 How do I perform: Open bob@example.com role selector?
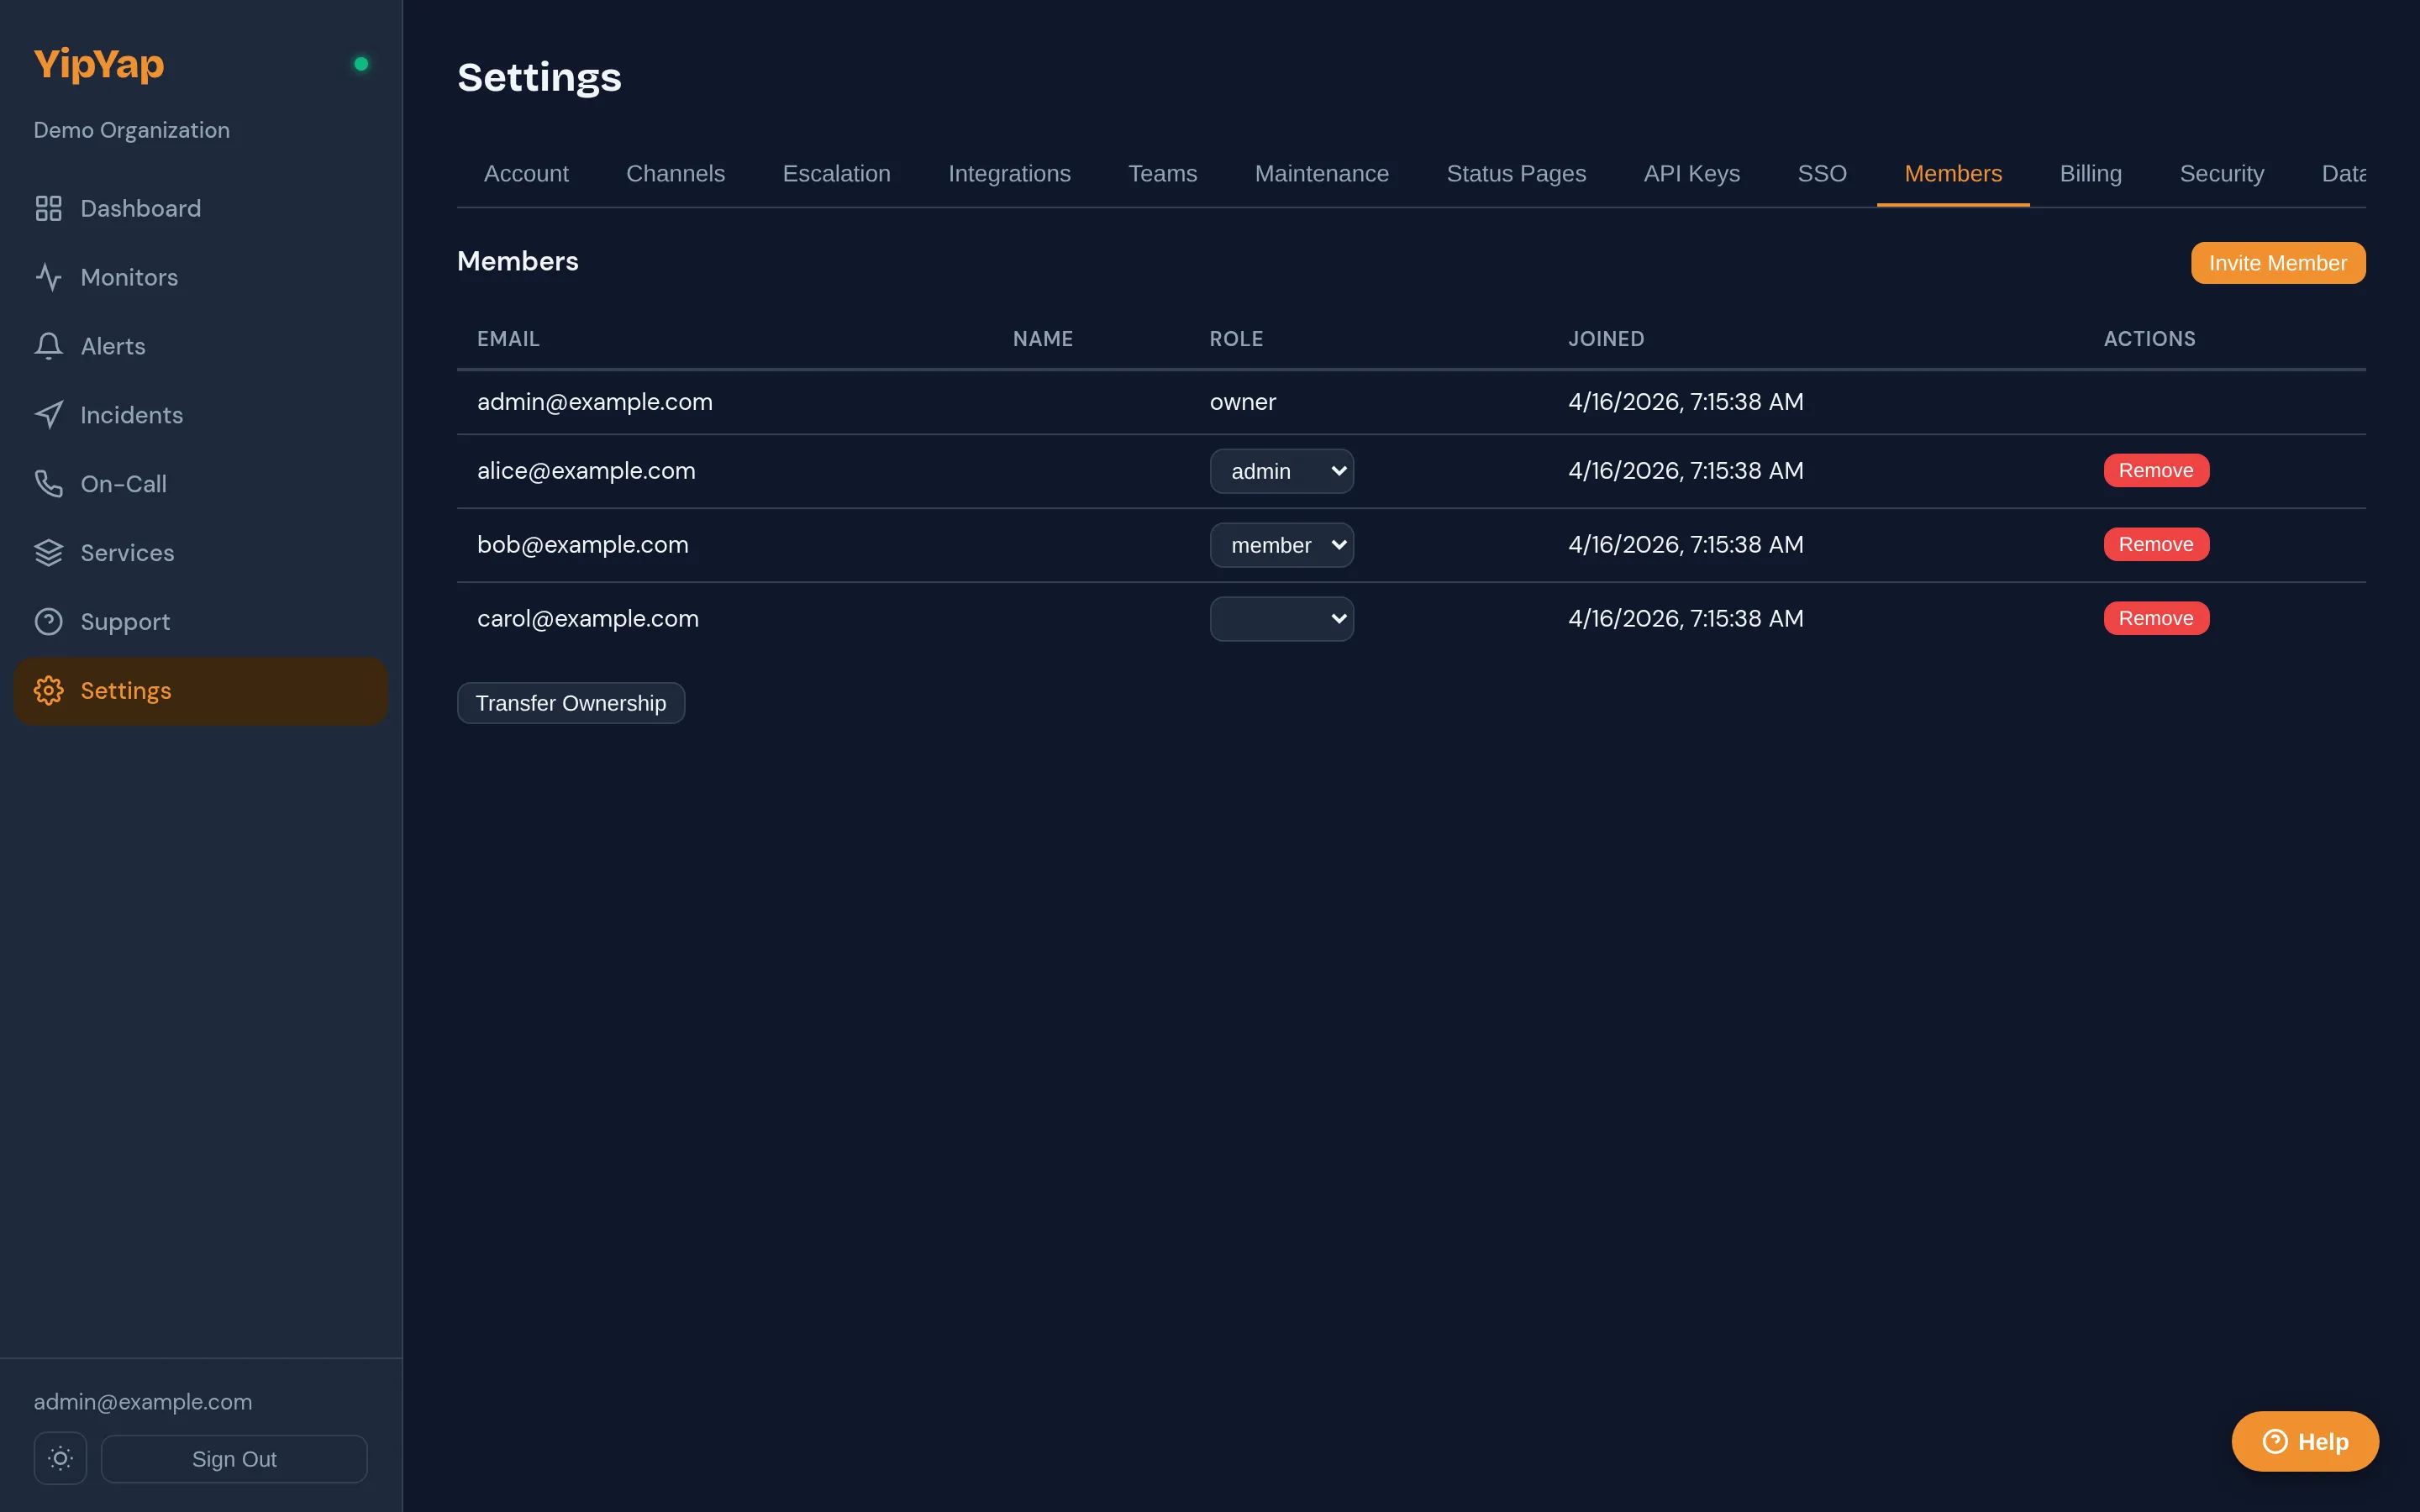1282,544
